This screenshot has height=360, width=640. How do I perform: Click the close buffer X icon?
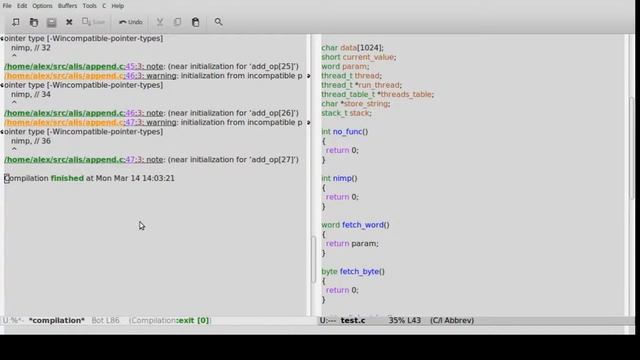(x=69, y=22)
